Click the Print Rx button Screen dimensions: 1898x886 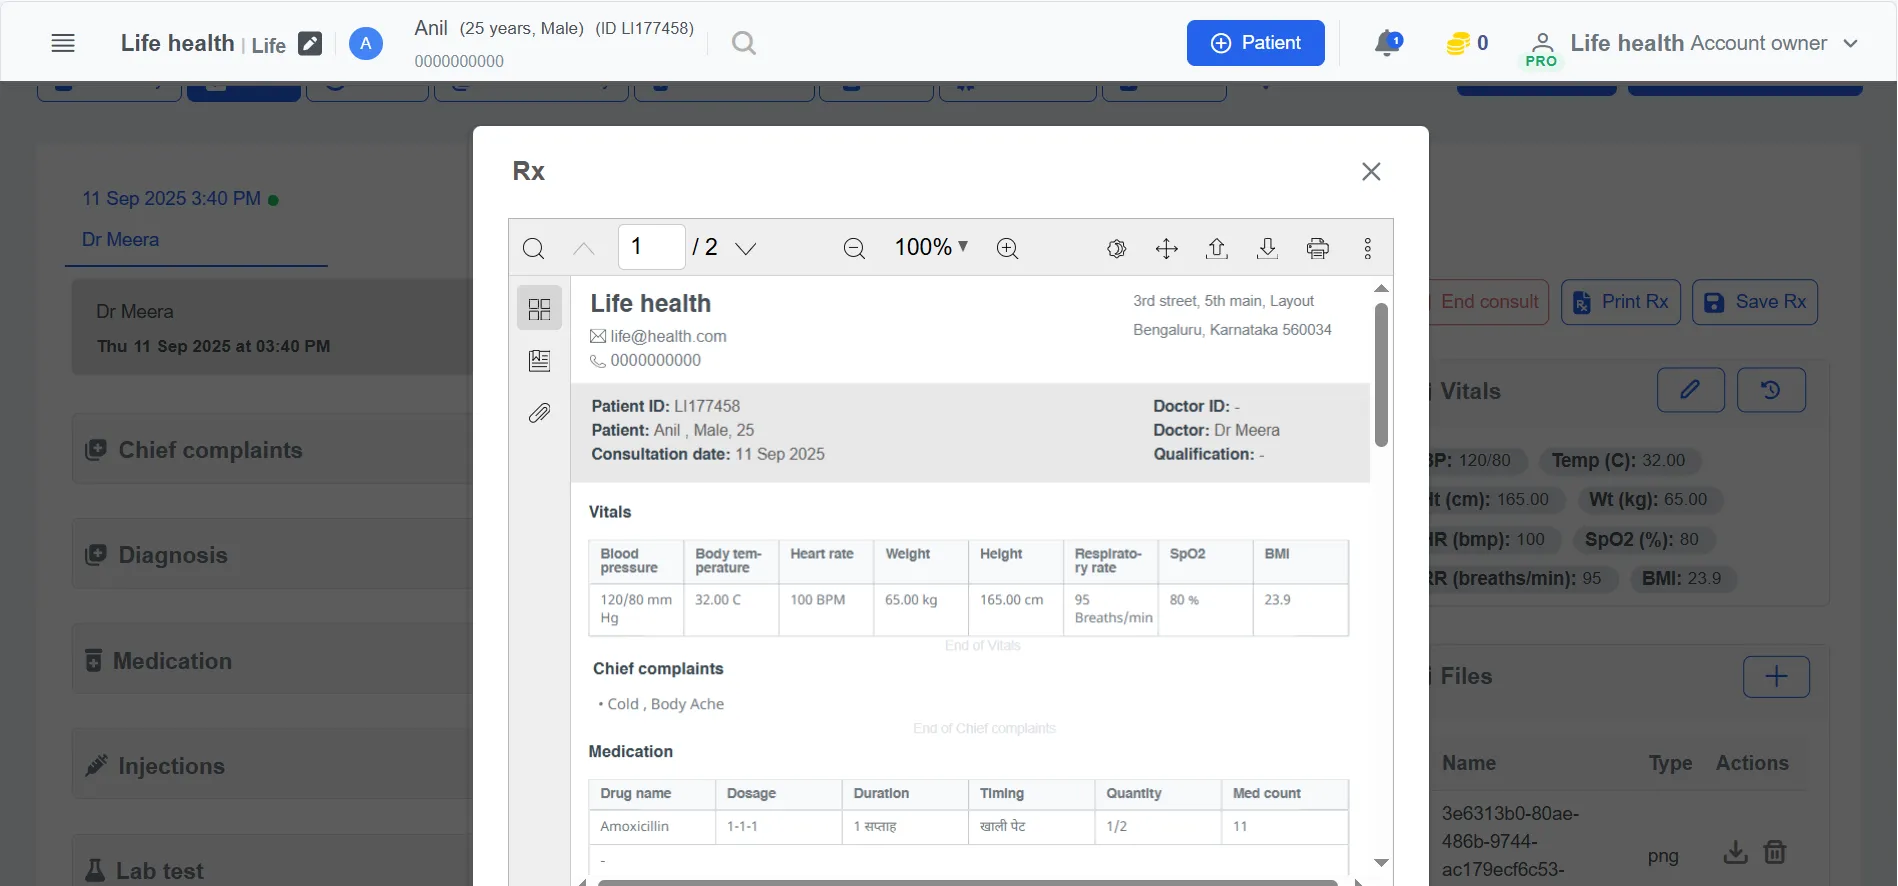coord(1621,302)
